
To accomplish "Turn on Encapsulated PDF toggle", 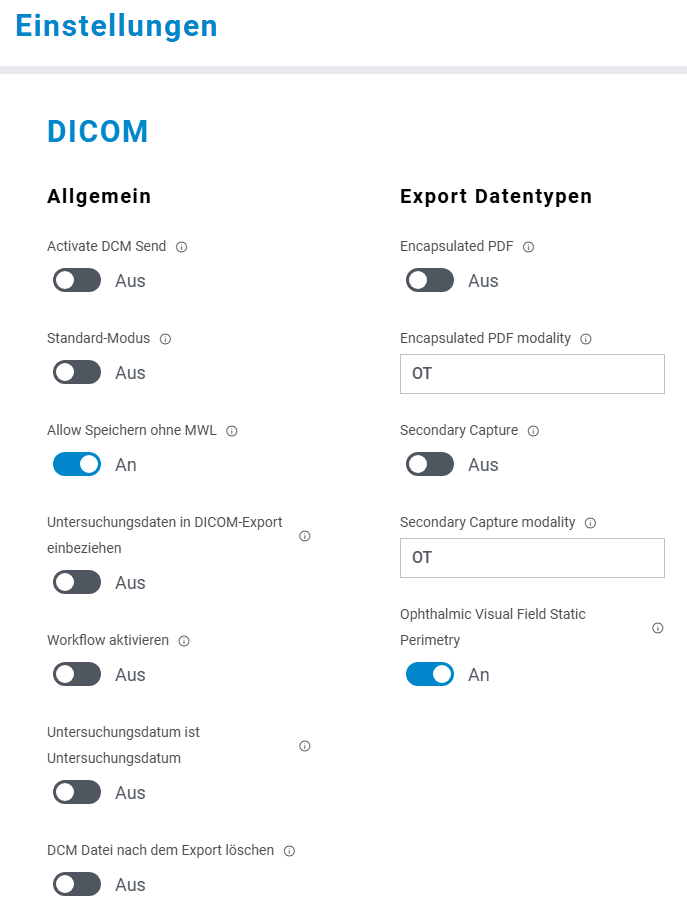I will (430, 281).
